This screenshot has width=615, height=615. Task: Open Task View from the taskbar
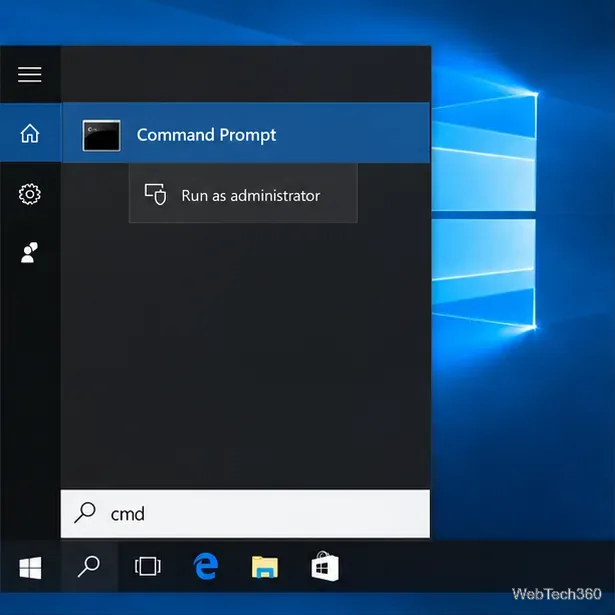[x=147, y=566]
